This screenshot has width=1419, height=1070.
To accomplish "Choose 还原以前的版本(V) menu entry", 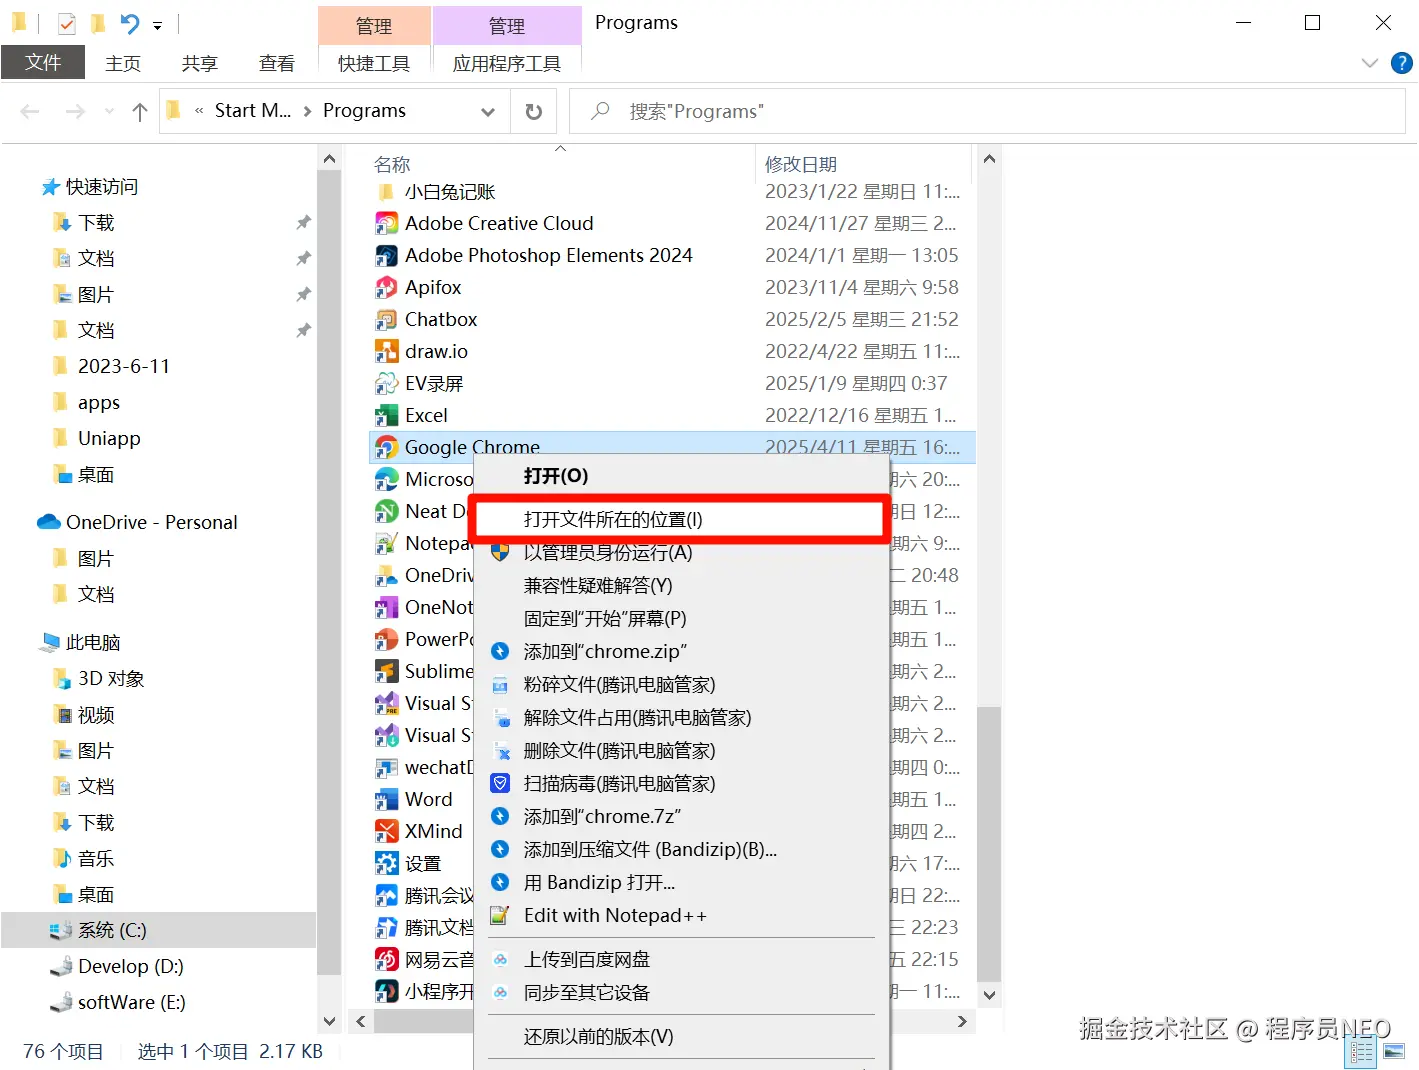I will click(680, 1036).
